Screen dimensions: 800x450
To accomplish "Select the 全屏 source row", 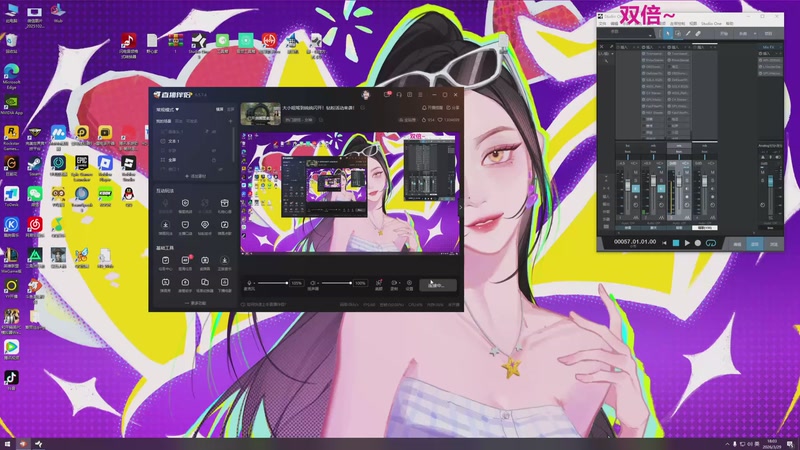I will click(194, 160).
